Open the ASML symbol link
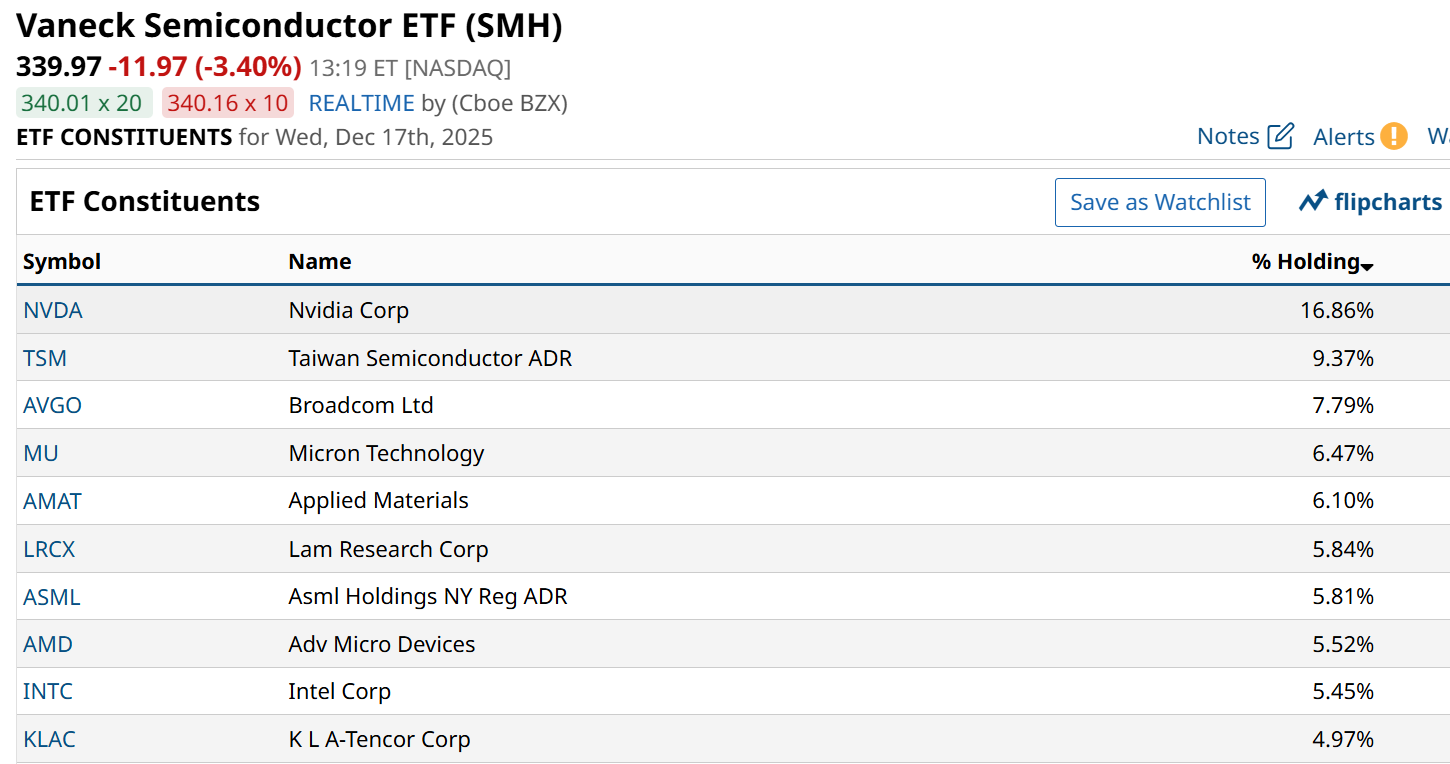Screen dimensions: 1450x764 pyautogui.click(x=52, y=597)
